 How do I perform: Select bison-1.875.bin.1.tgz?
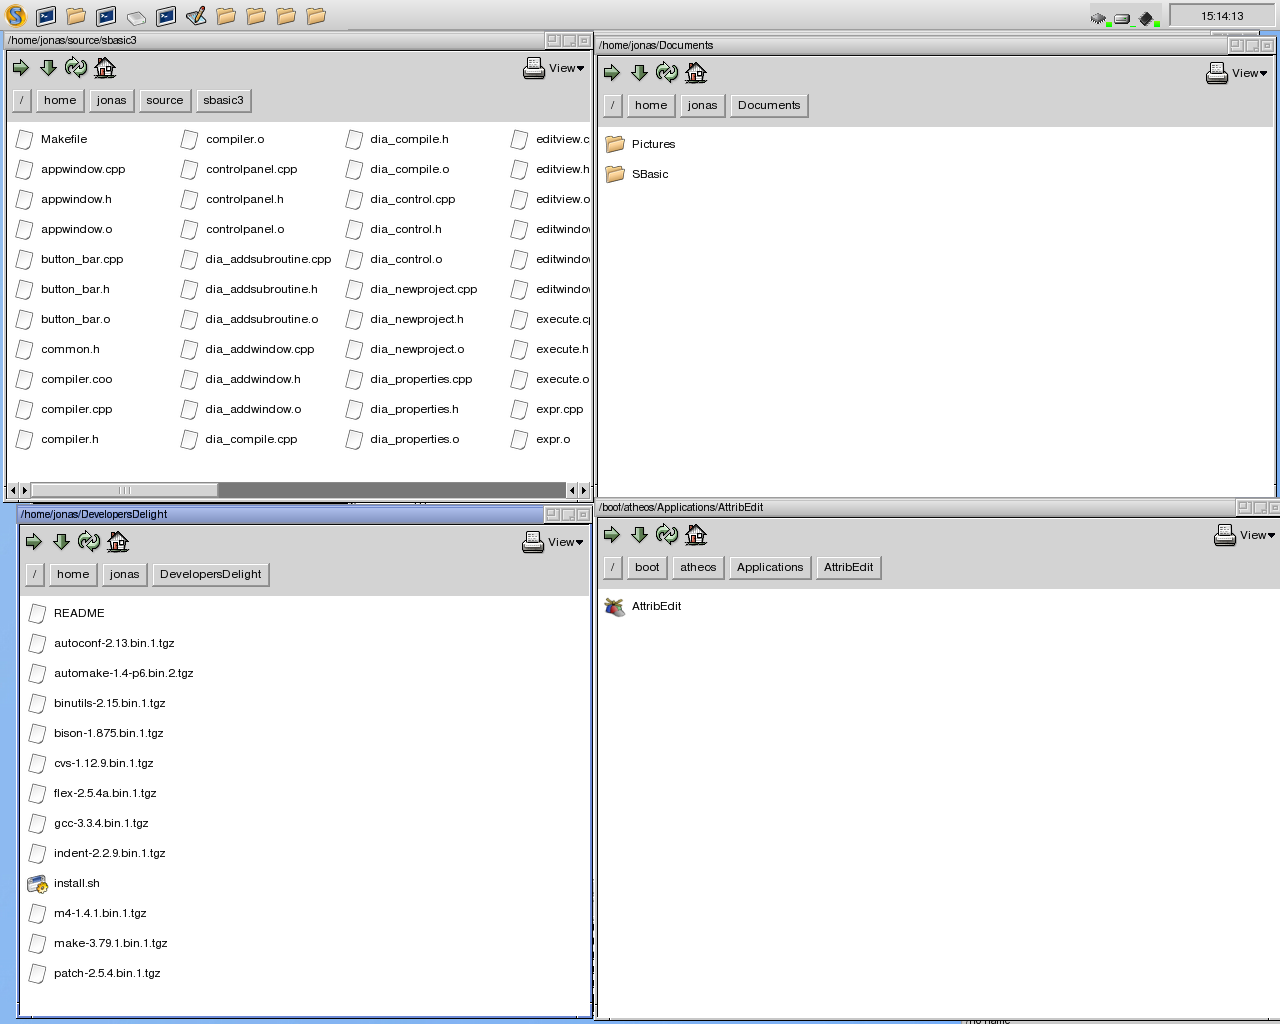pyautogui.click(x=96, y=733)
